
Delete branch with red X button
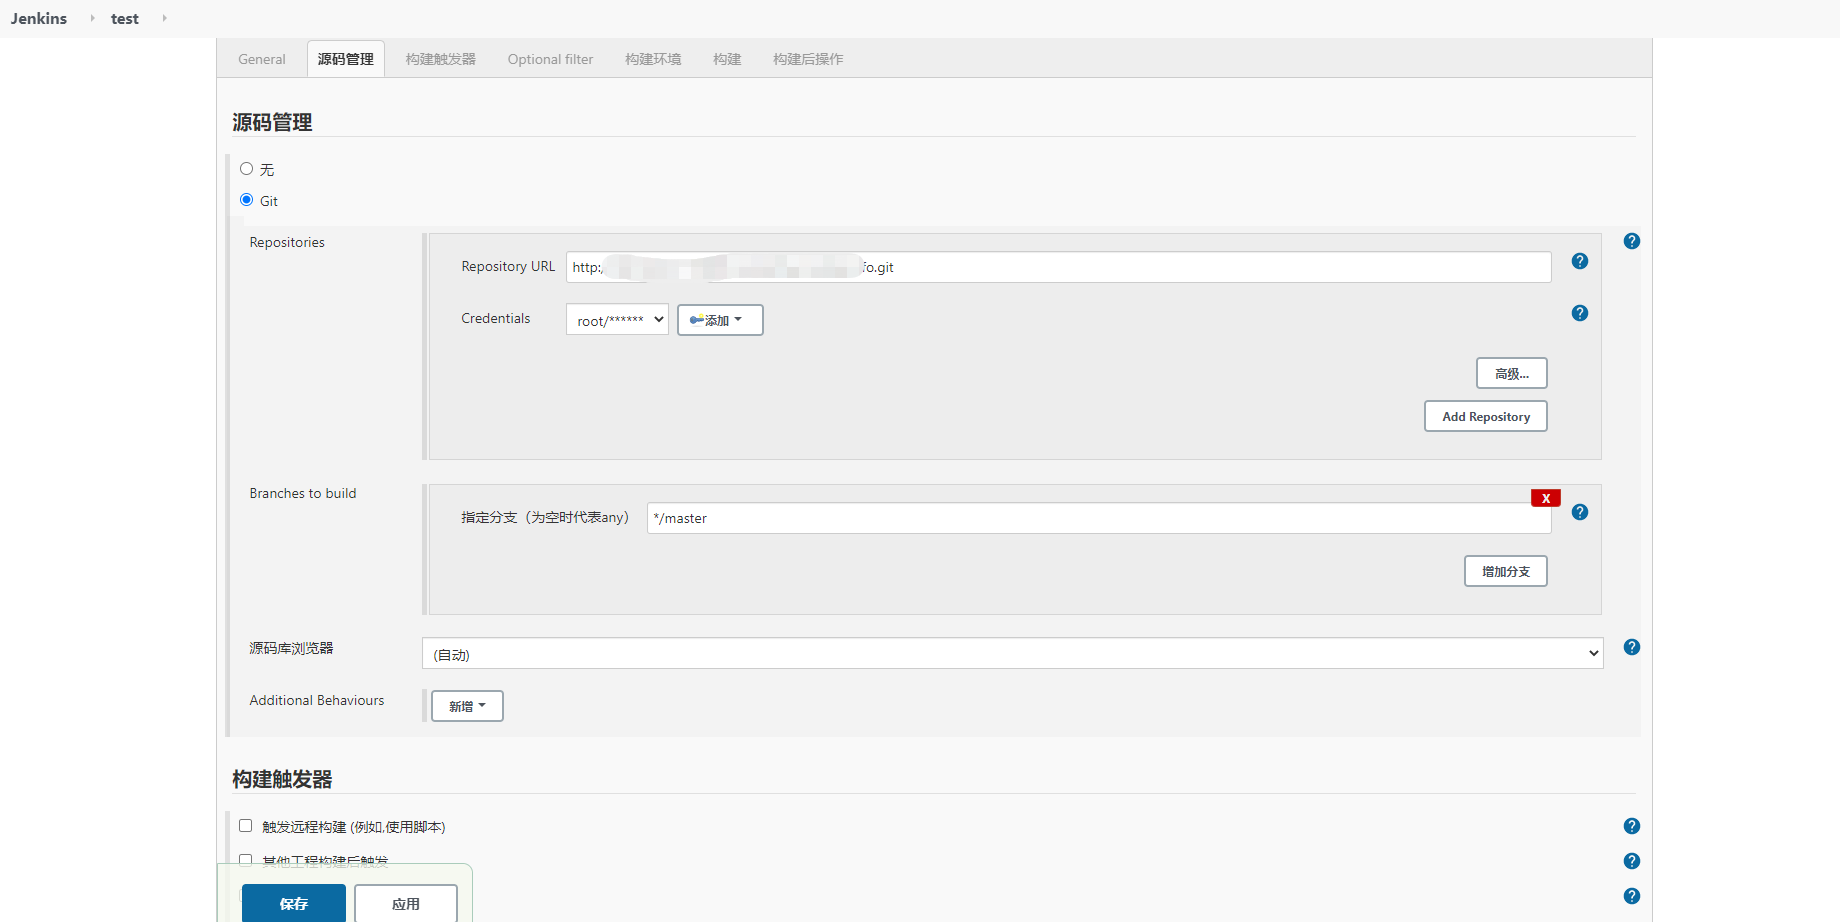click(1545, 498)
